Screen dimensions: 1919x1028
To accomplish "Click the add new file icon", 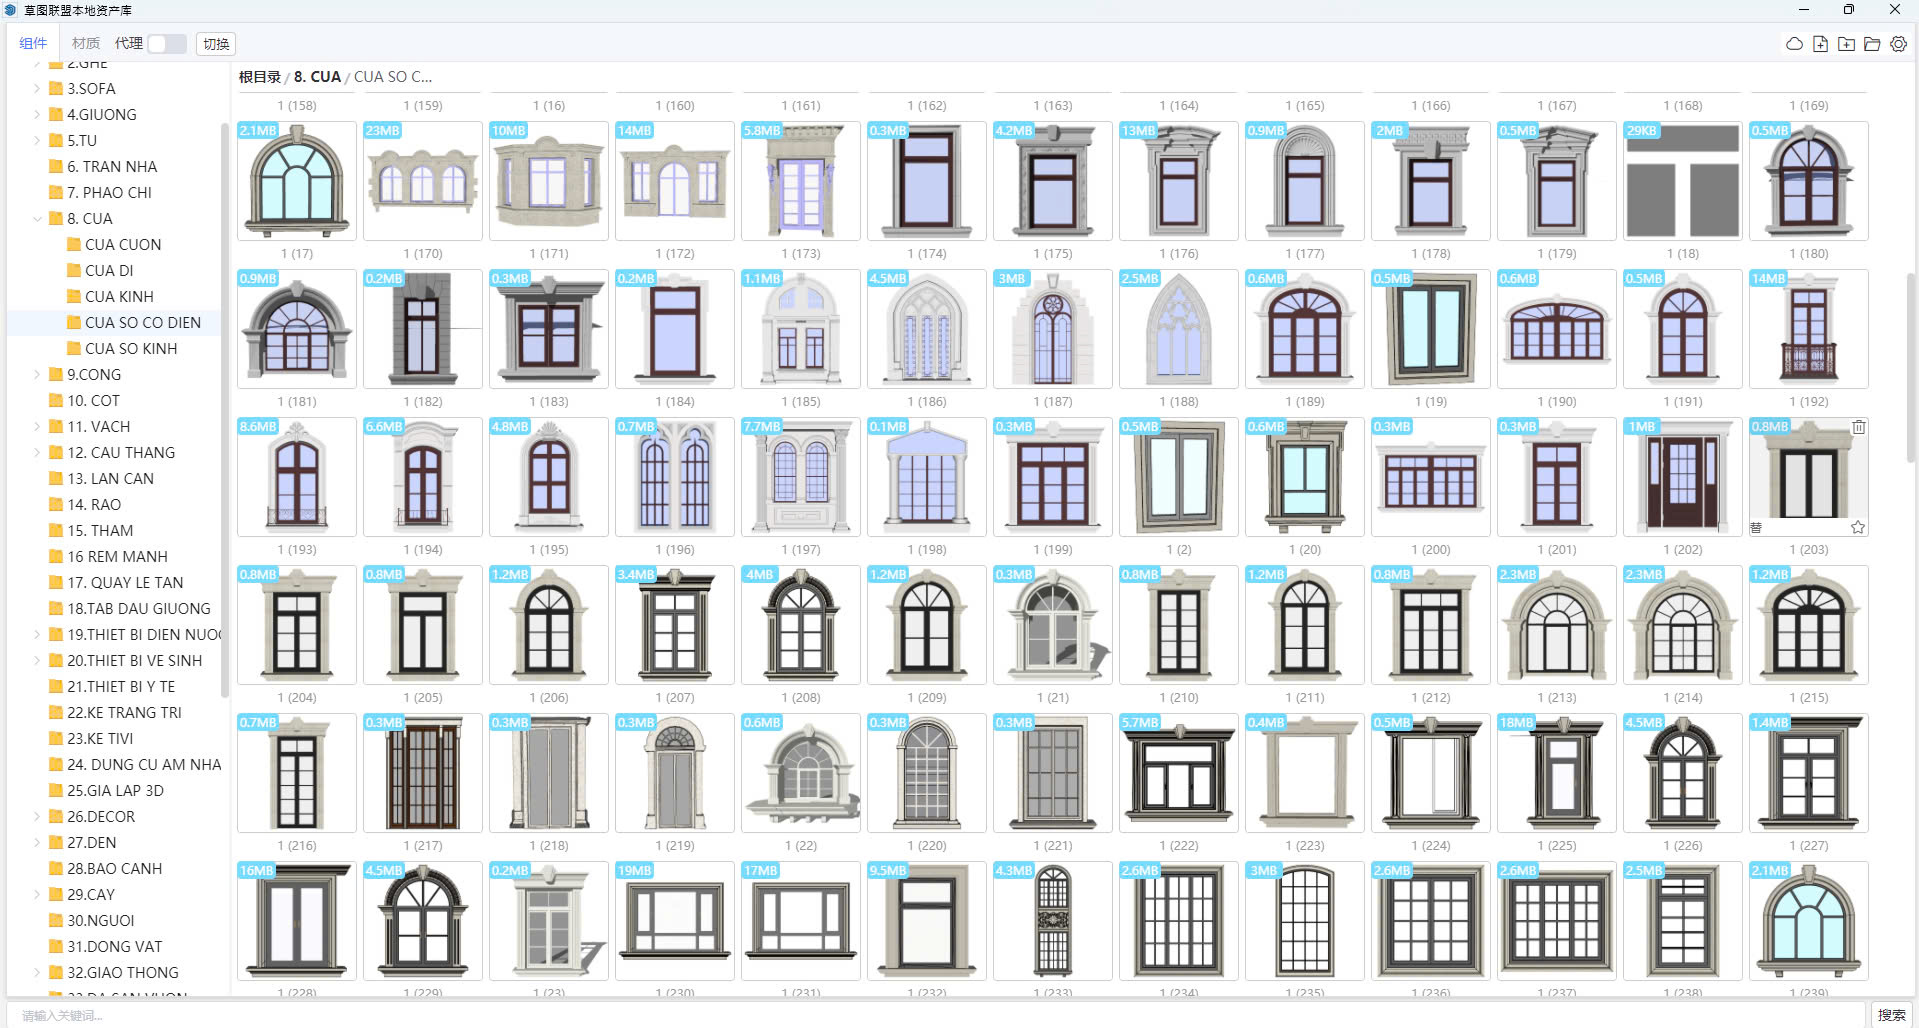I will (1820, 44).
